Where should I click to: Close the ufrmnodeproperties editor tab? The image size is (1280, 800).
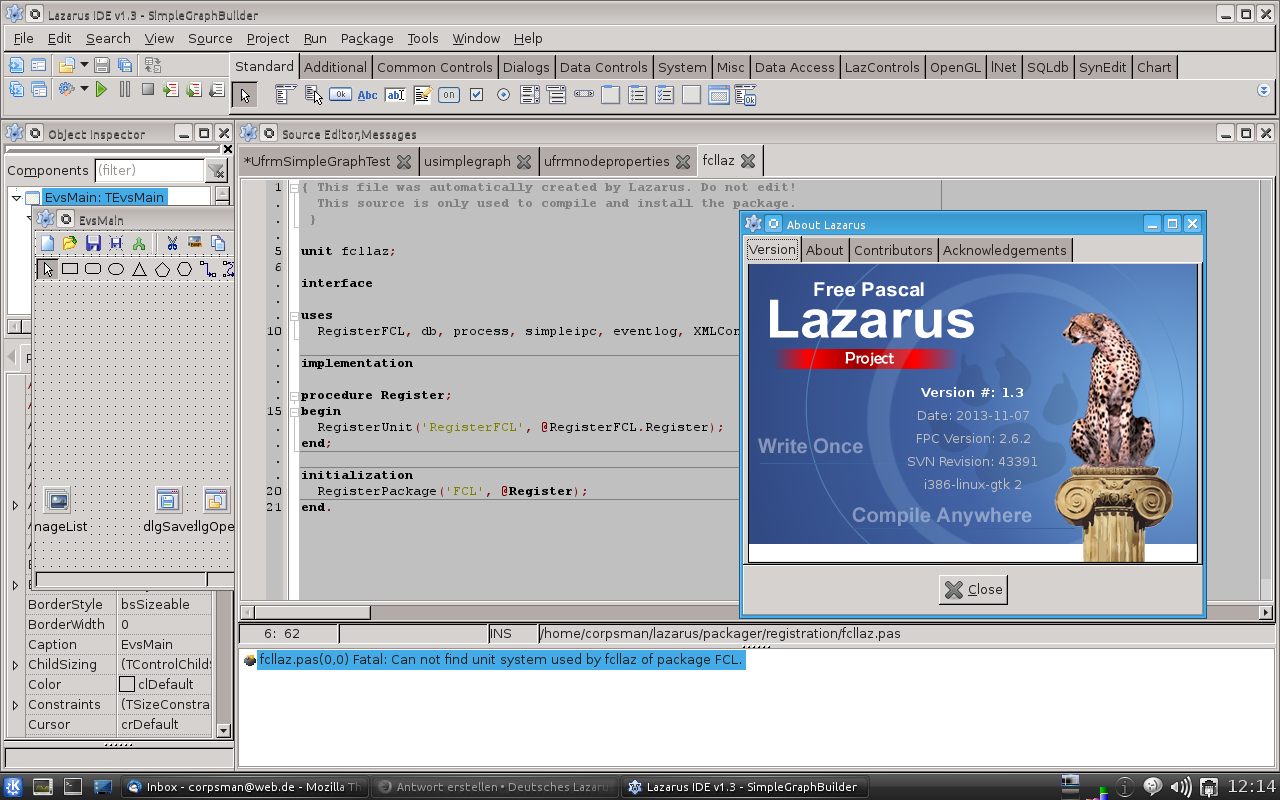(x=683, y=161)
